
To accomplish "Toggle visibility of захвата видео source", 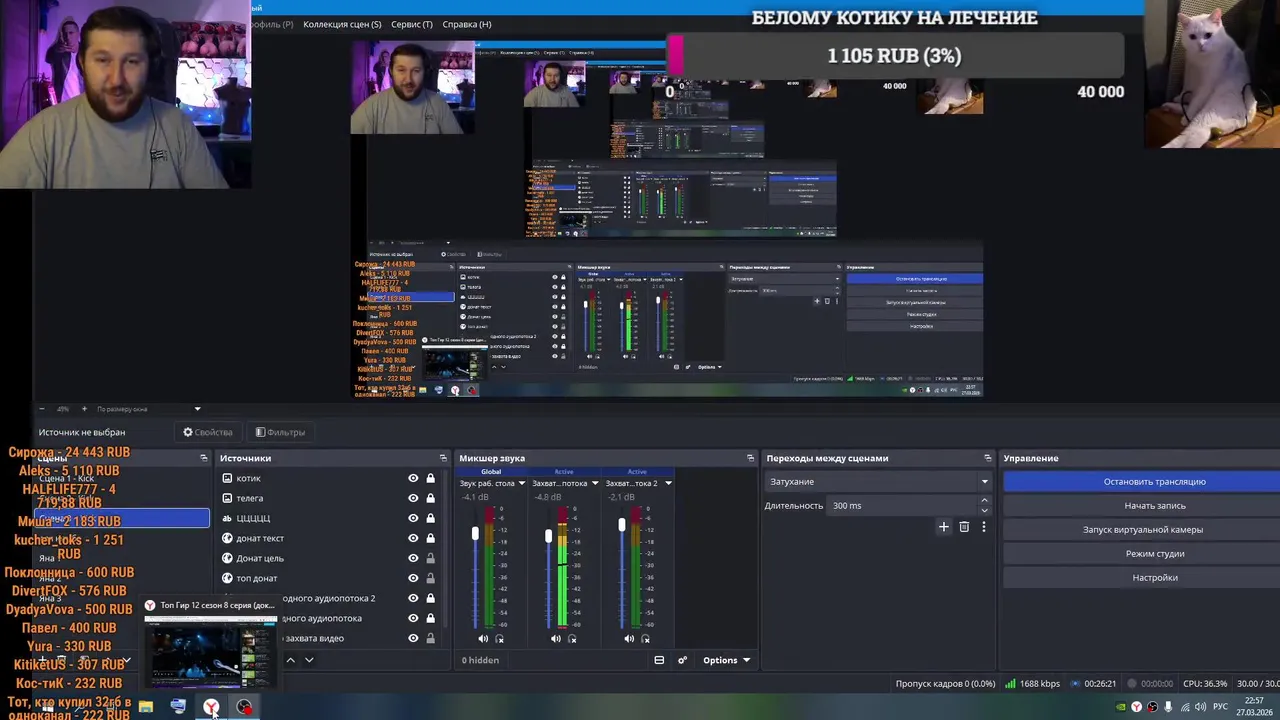I will click(413, 638).
